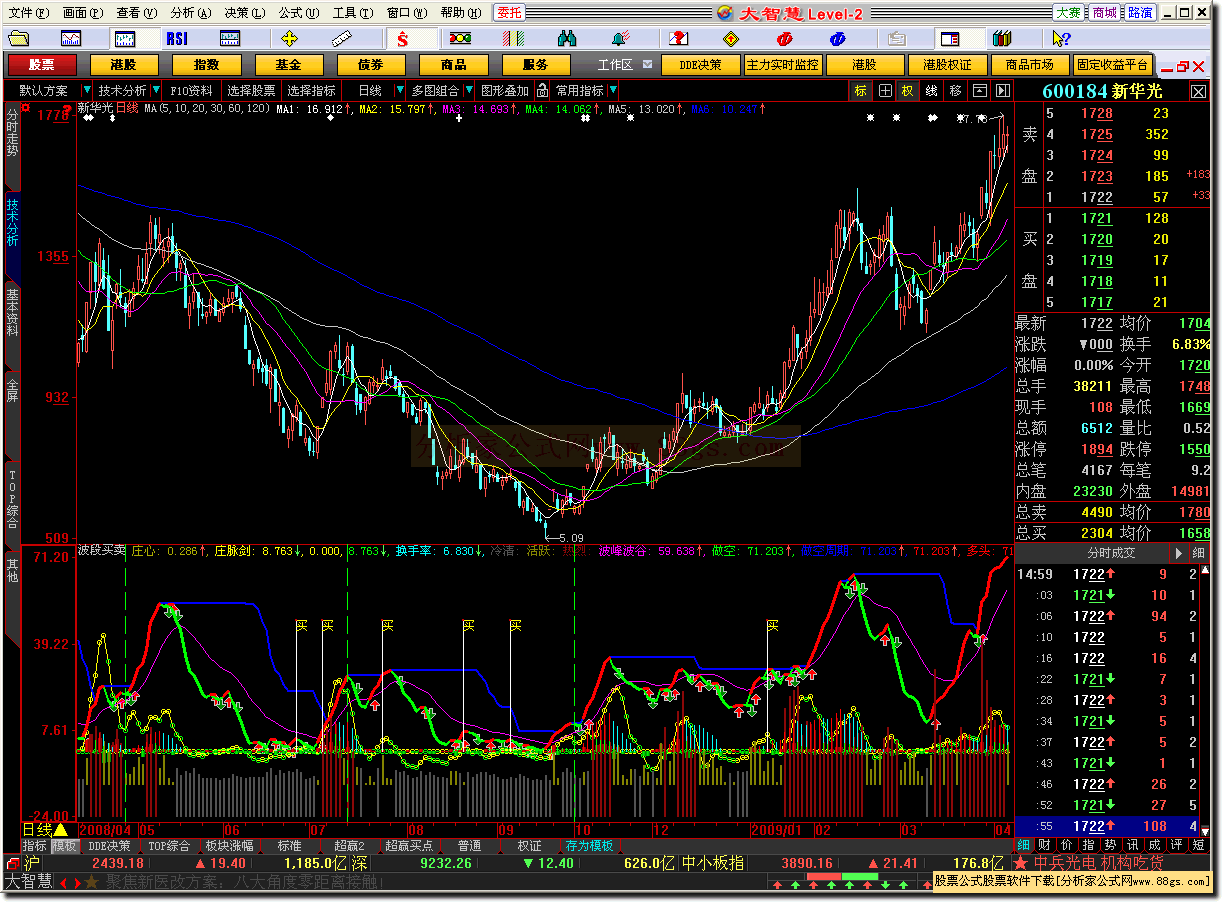Click the DDE决策 yellow button

(701, 64)
